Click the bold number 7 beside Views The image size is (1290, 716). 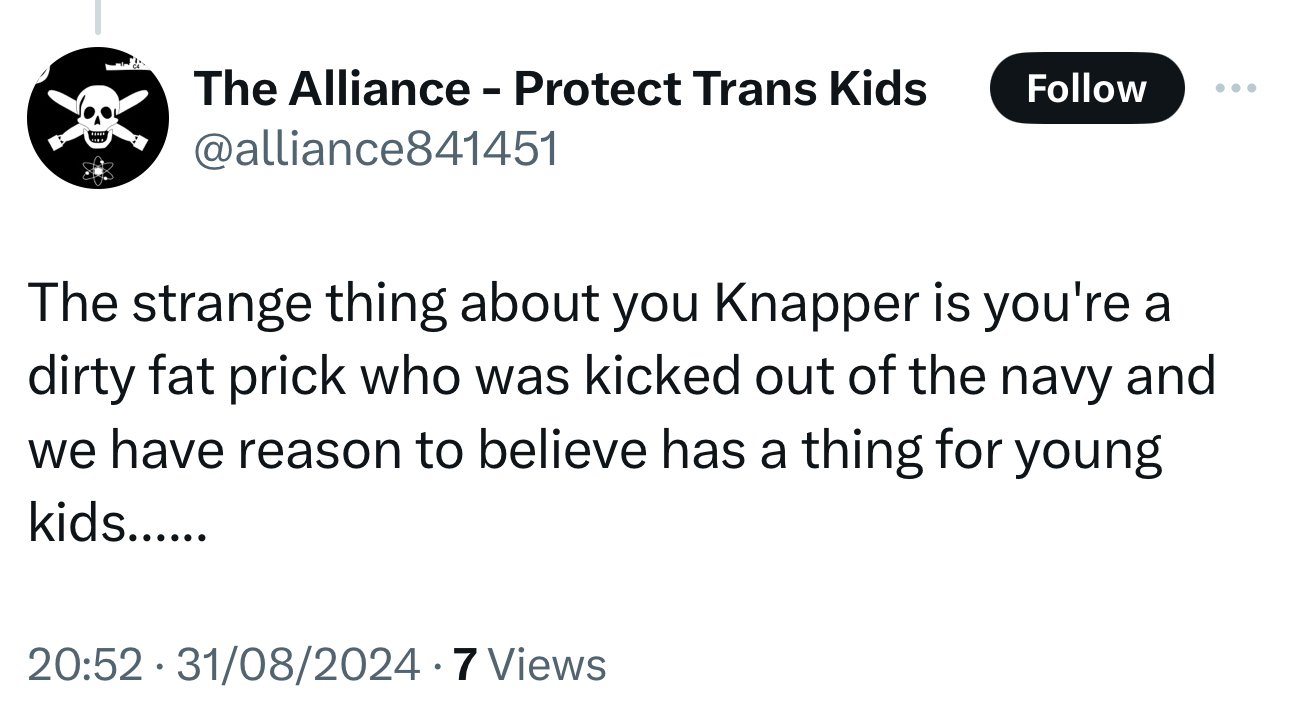(463, 664)
